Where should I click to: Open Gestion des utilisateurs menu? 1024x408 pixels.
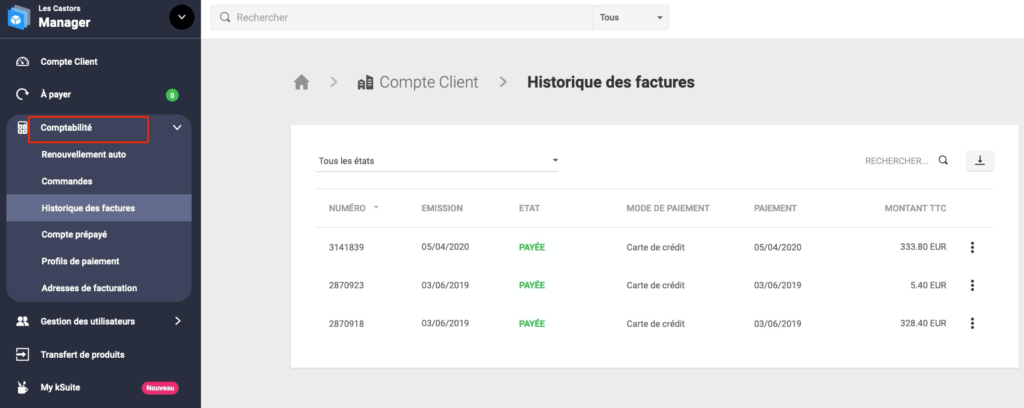tap(88, 321)
